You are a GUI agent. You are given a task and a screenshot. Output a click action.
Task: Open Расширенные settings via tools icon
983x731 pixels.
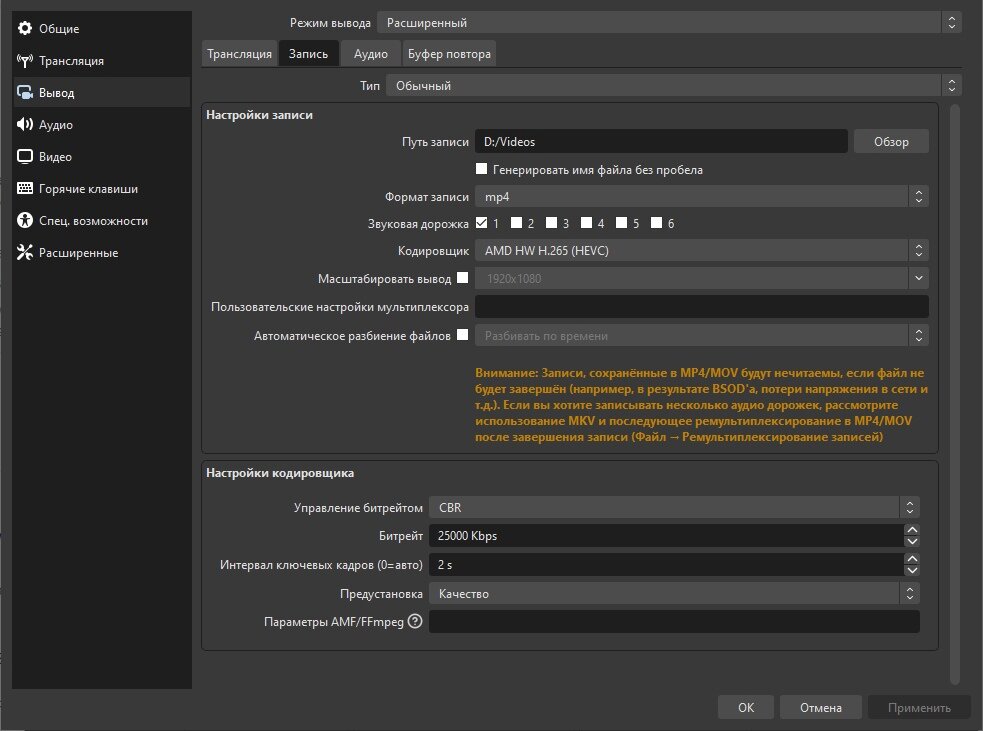24,253
